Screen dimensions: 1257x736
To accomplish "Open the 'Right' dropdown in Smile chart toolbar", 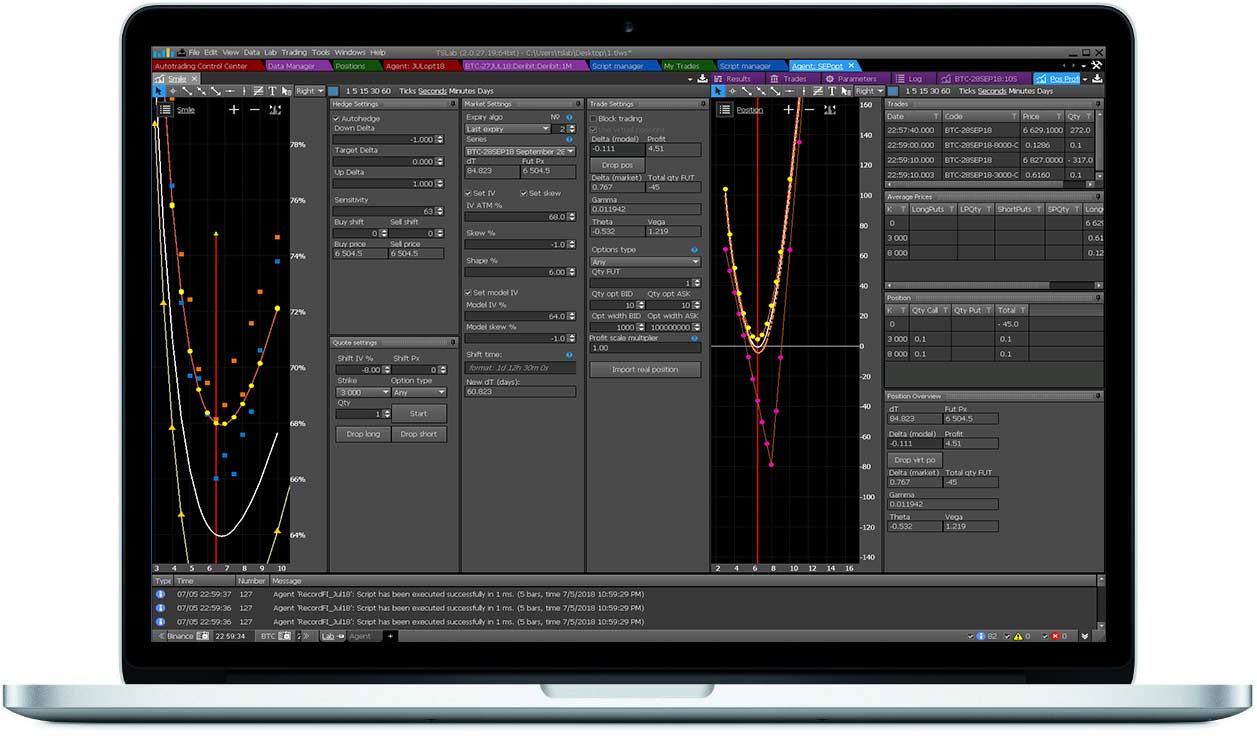I will 309,91.
